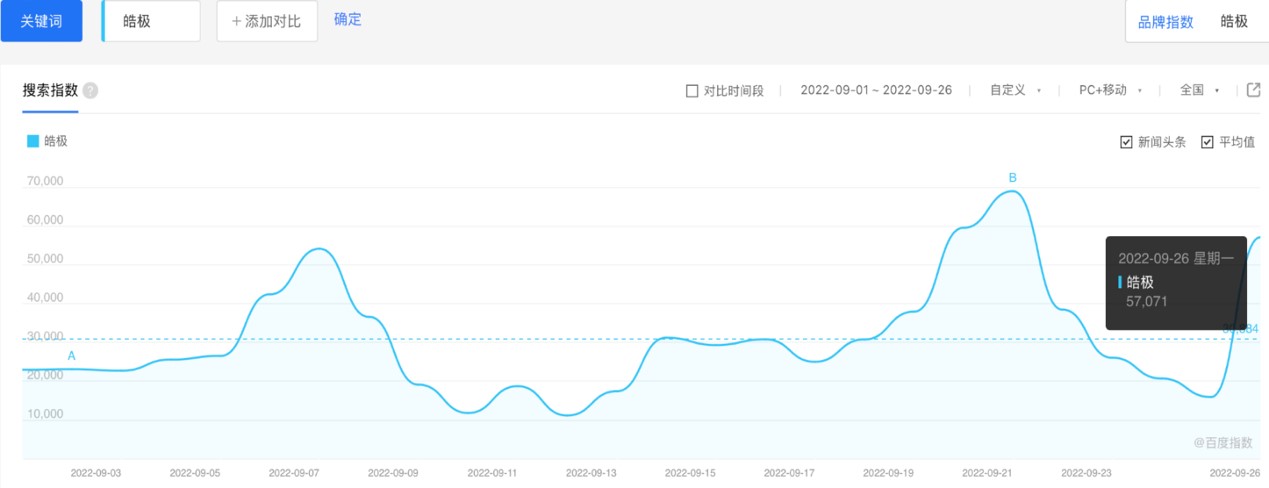The image size is (1269, 488).
Task: Toggle the 皓极 legend blue swatch
Action: coord(33,141)
